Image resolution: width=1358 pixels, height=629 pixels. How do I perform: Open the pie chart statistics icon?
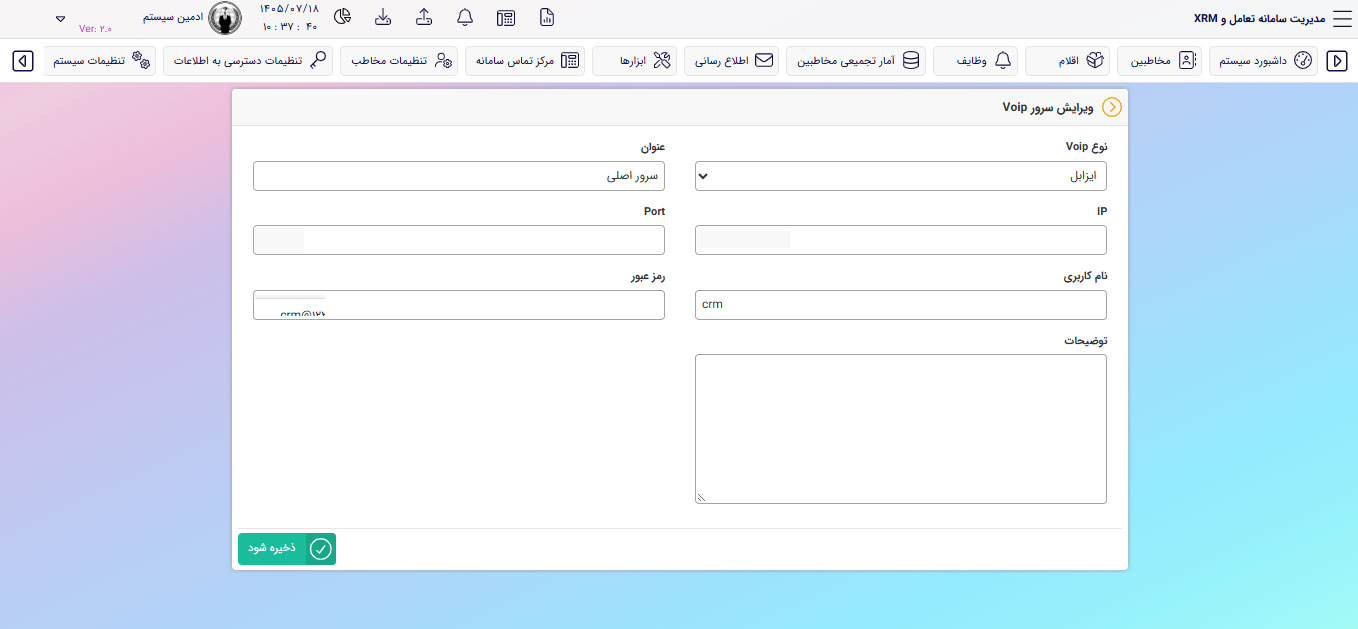[342, 17]
